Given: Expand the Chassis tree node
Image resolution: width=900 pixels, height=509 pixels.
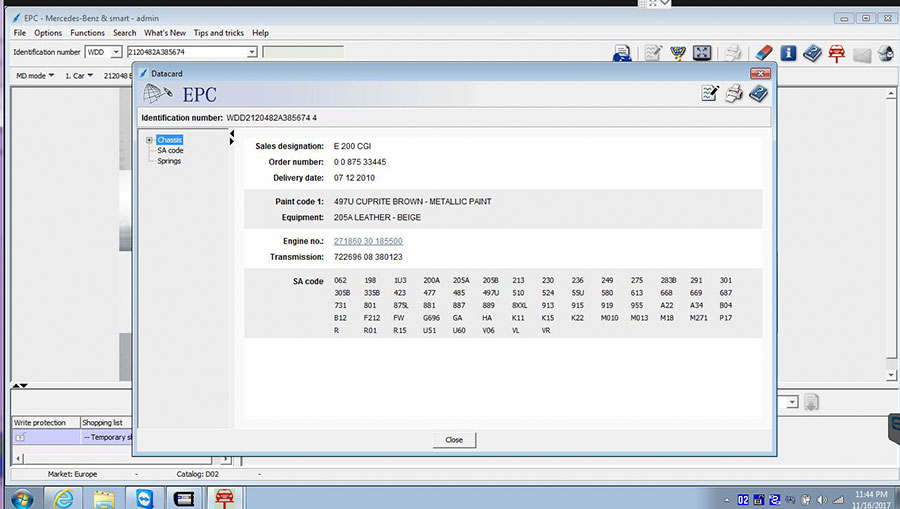Looking at the screenshot, I should 149,140.
